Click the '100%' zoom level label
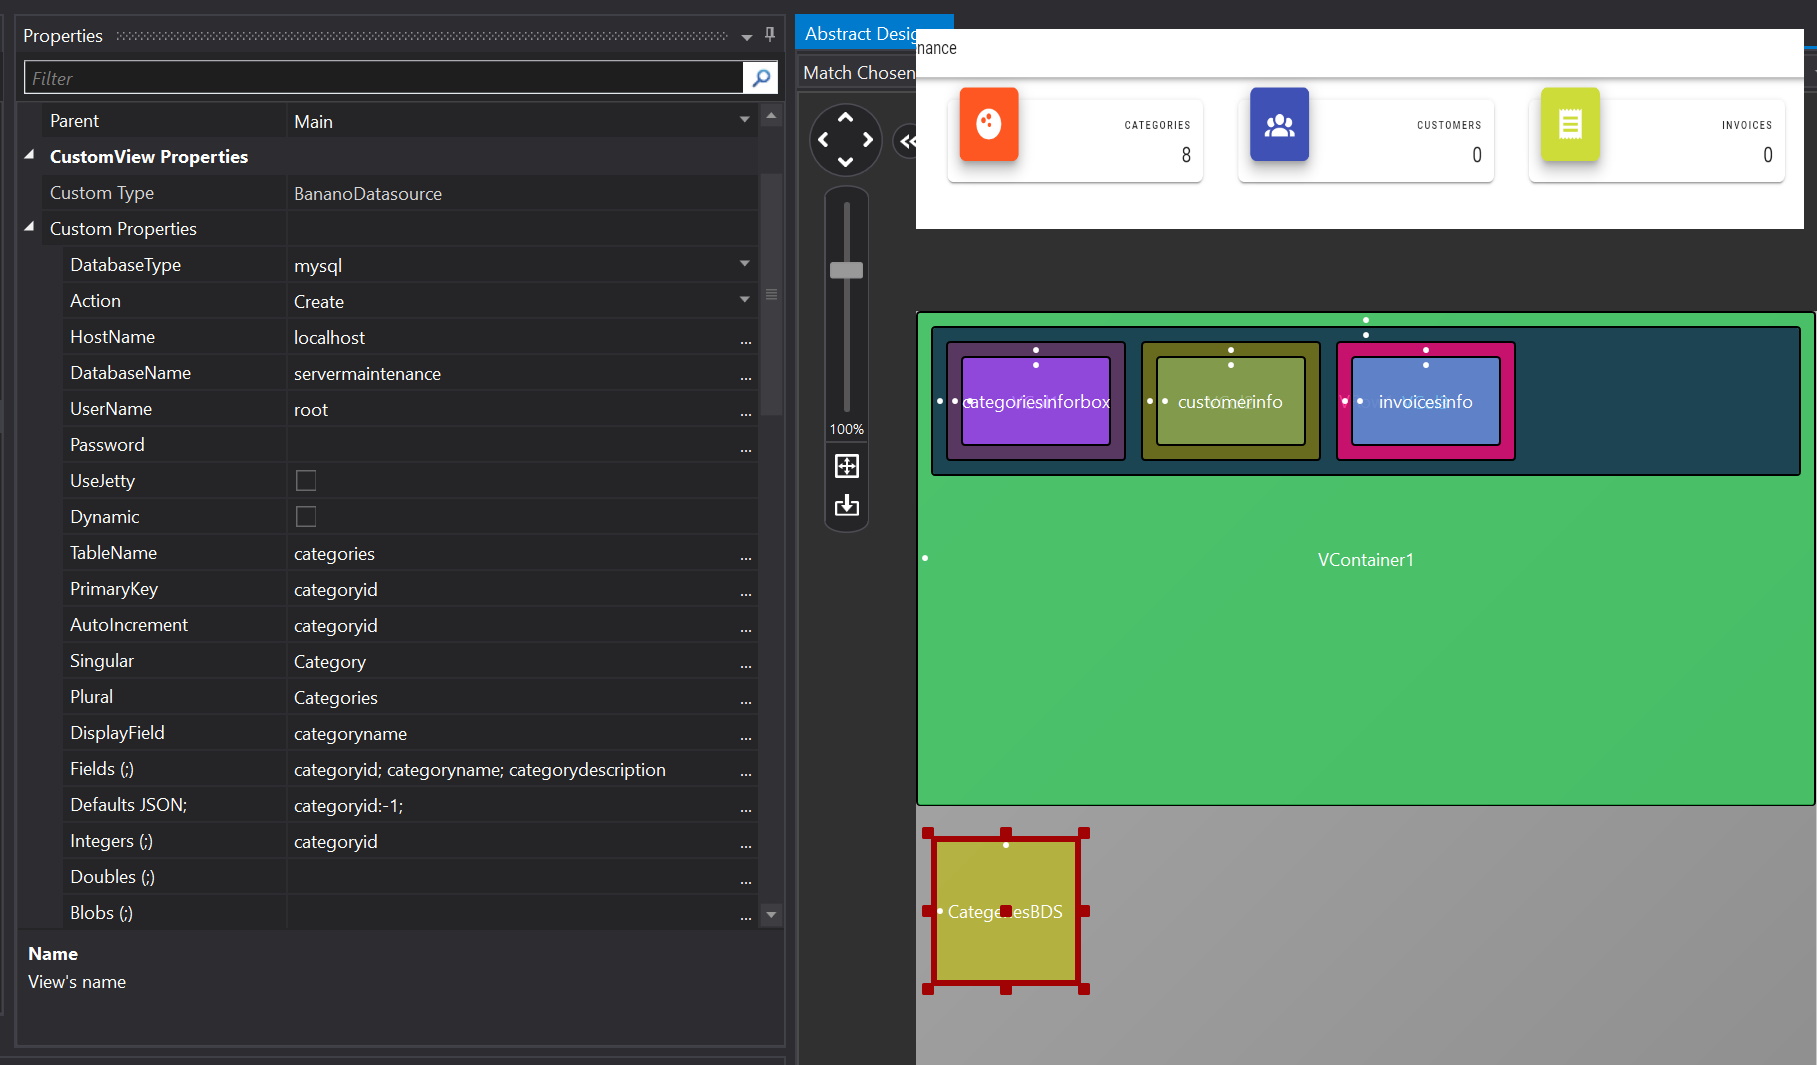This screenshot has width=1817, height=1065. pos(846,429)
